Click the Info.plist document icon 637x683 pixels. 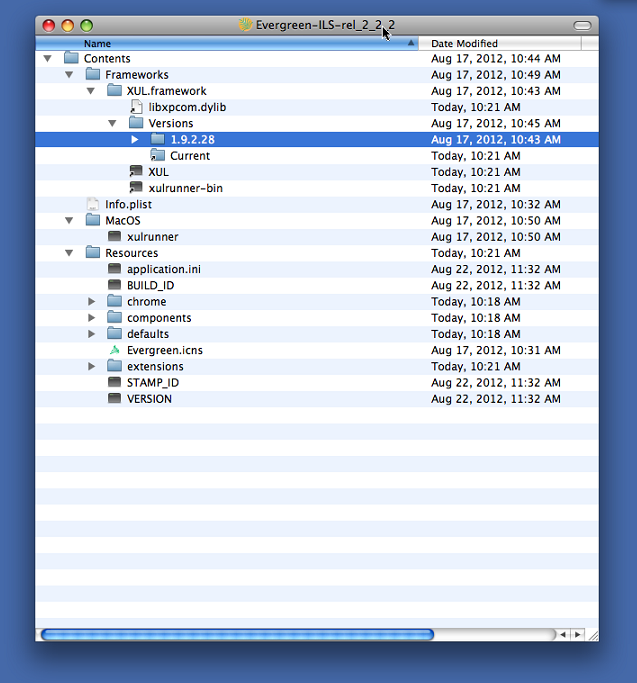(93, 204)
